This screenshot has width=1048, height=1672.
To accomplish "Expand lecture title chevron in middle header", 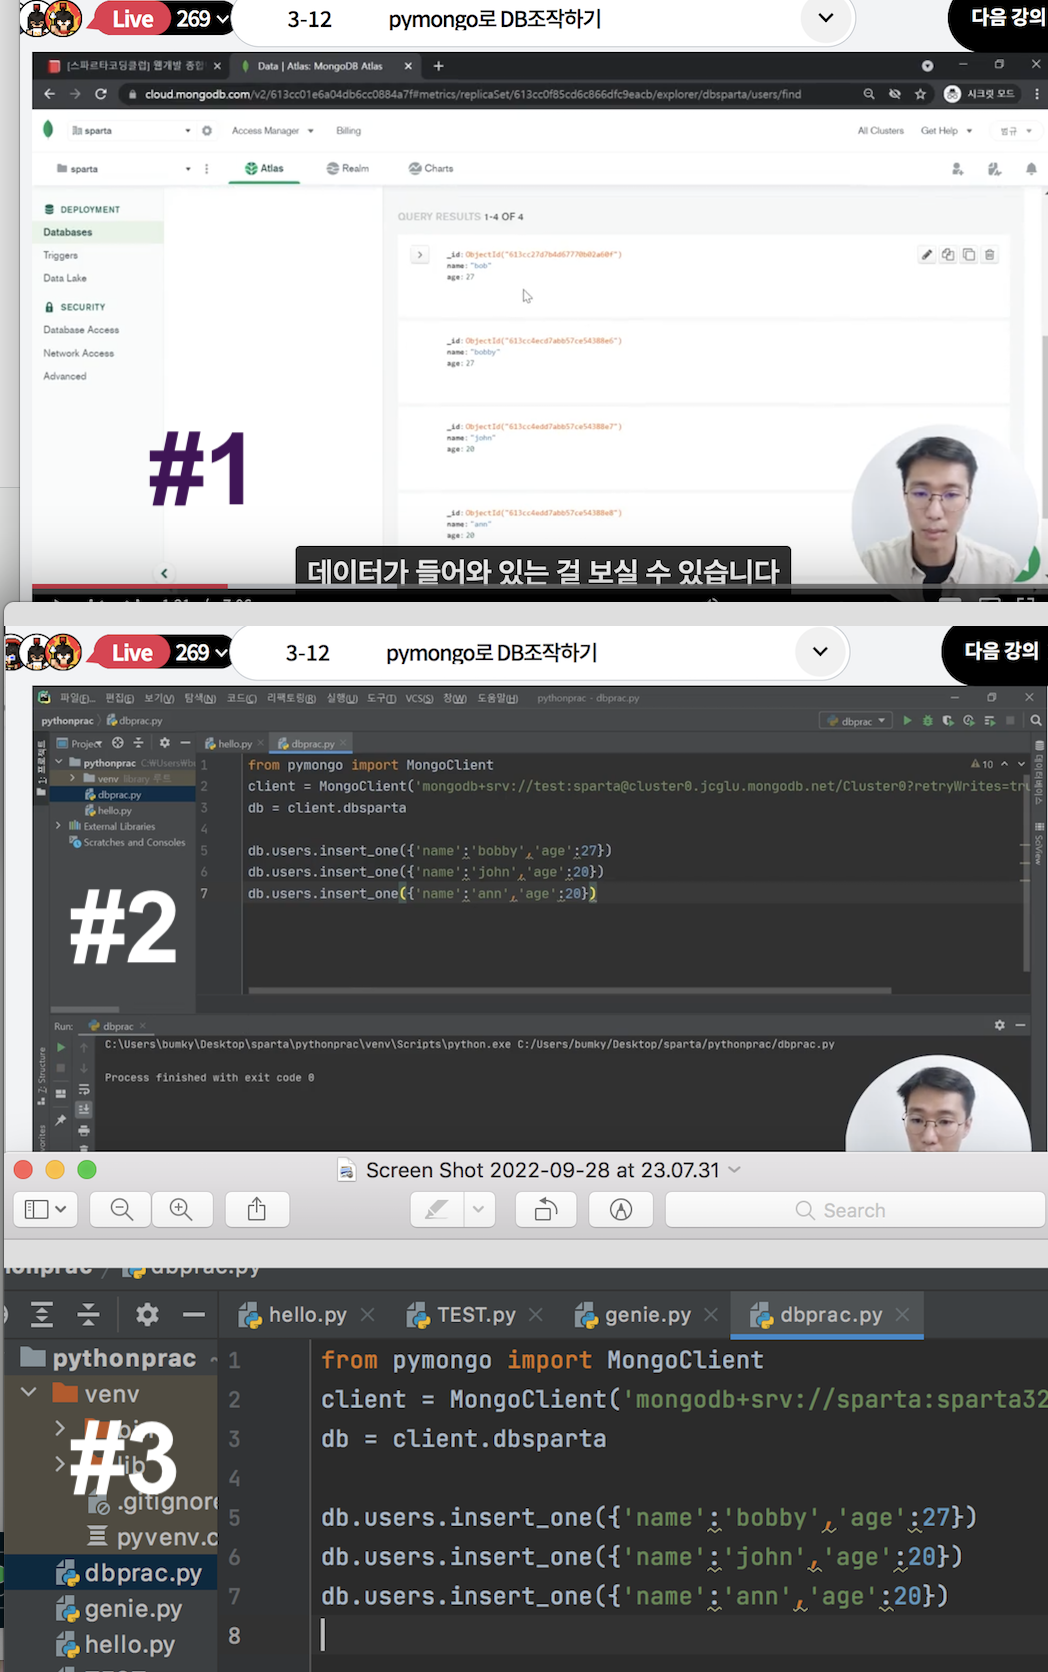I will 820,652.
